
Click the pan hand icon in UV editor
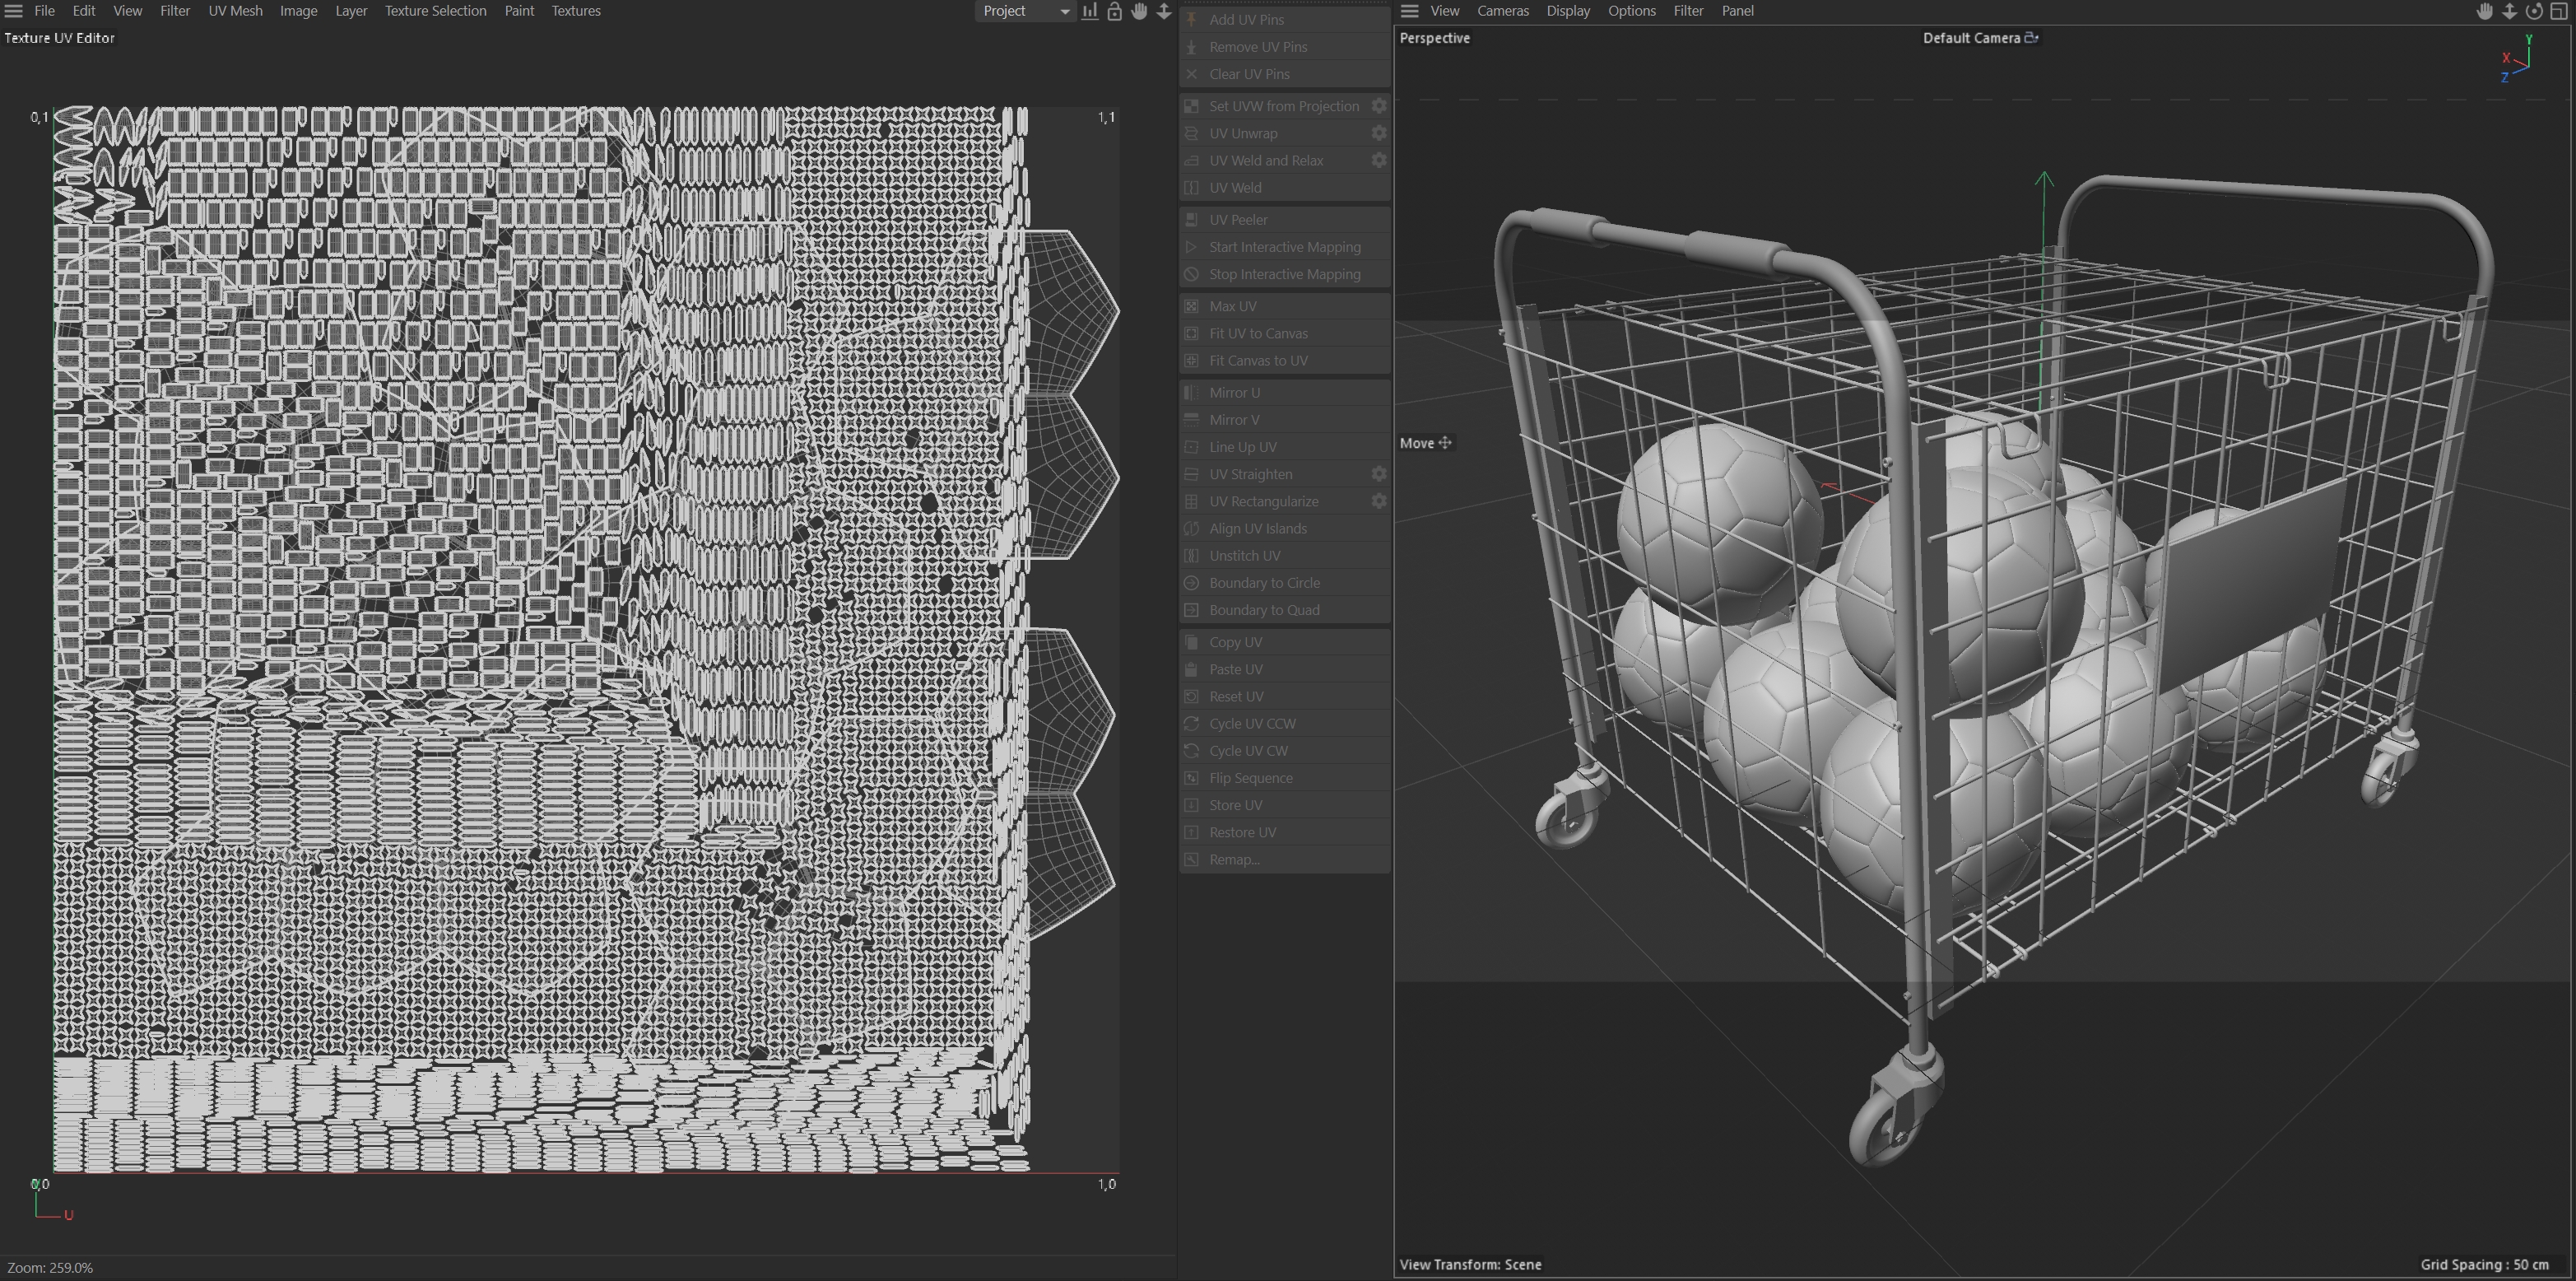point(1139,11)
